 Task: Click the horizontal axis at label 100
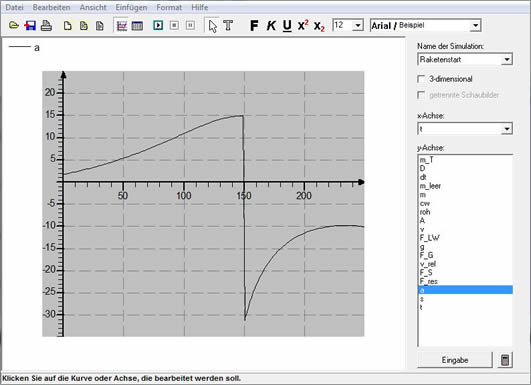[184, 196]
